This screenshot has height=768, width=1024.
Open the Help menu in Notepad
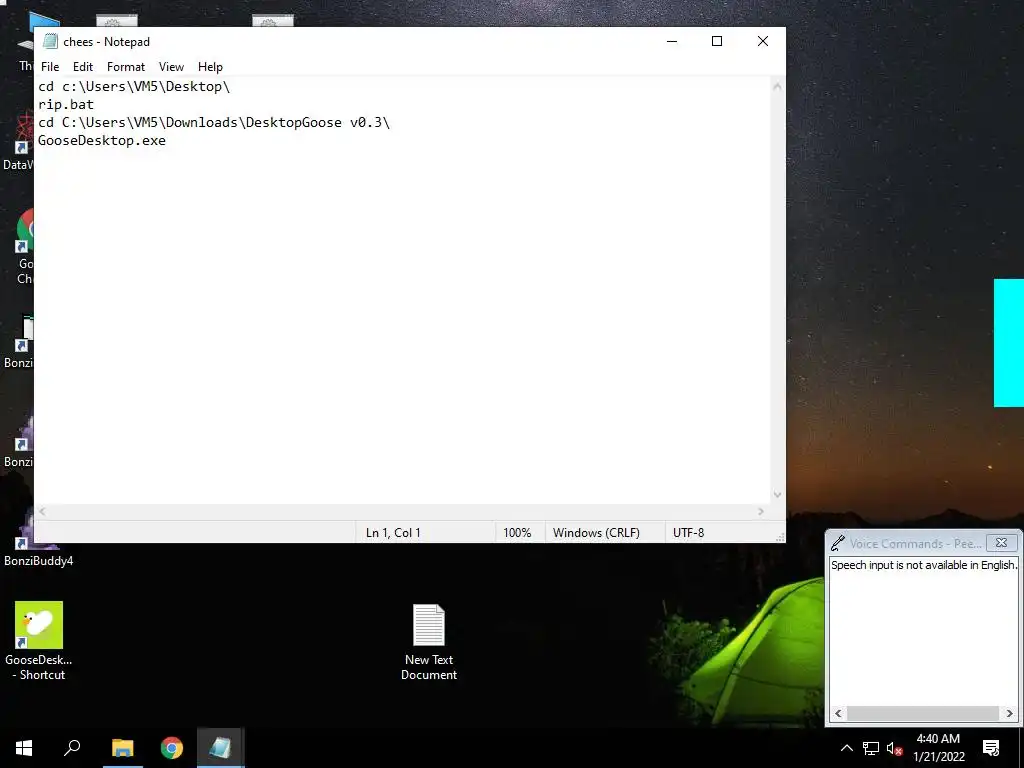[210, 67]
